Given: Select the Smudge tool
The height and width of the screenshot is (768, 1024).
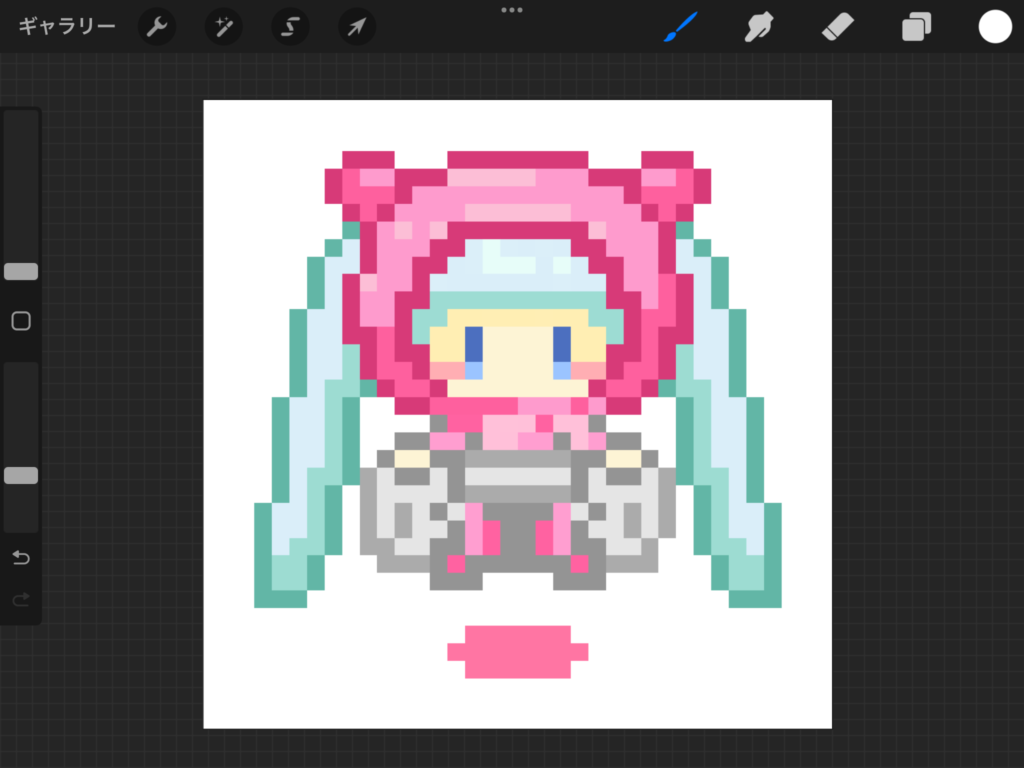Looking at the screenshot, I should point(759,27).
